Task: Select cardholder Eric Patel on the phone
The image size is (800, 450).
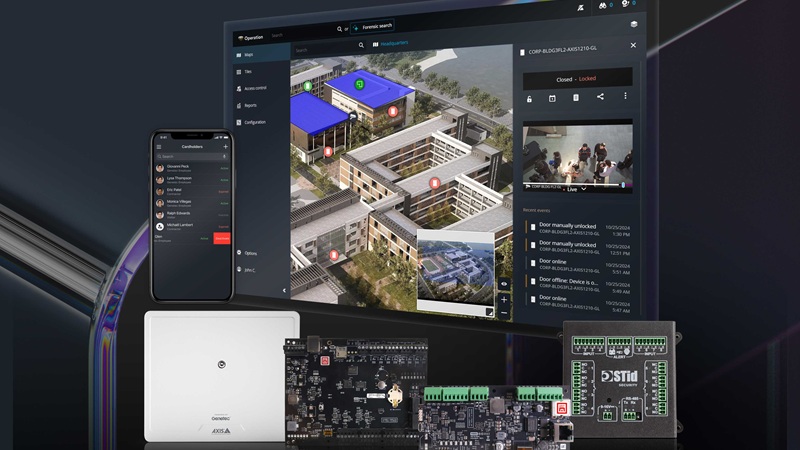Action: click(192, 191)
